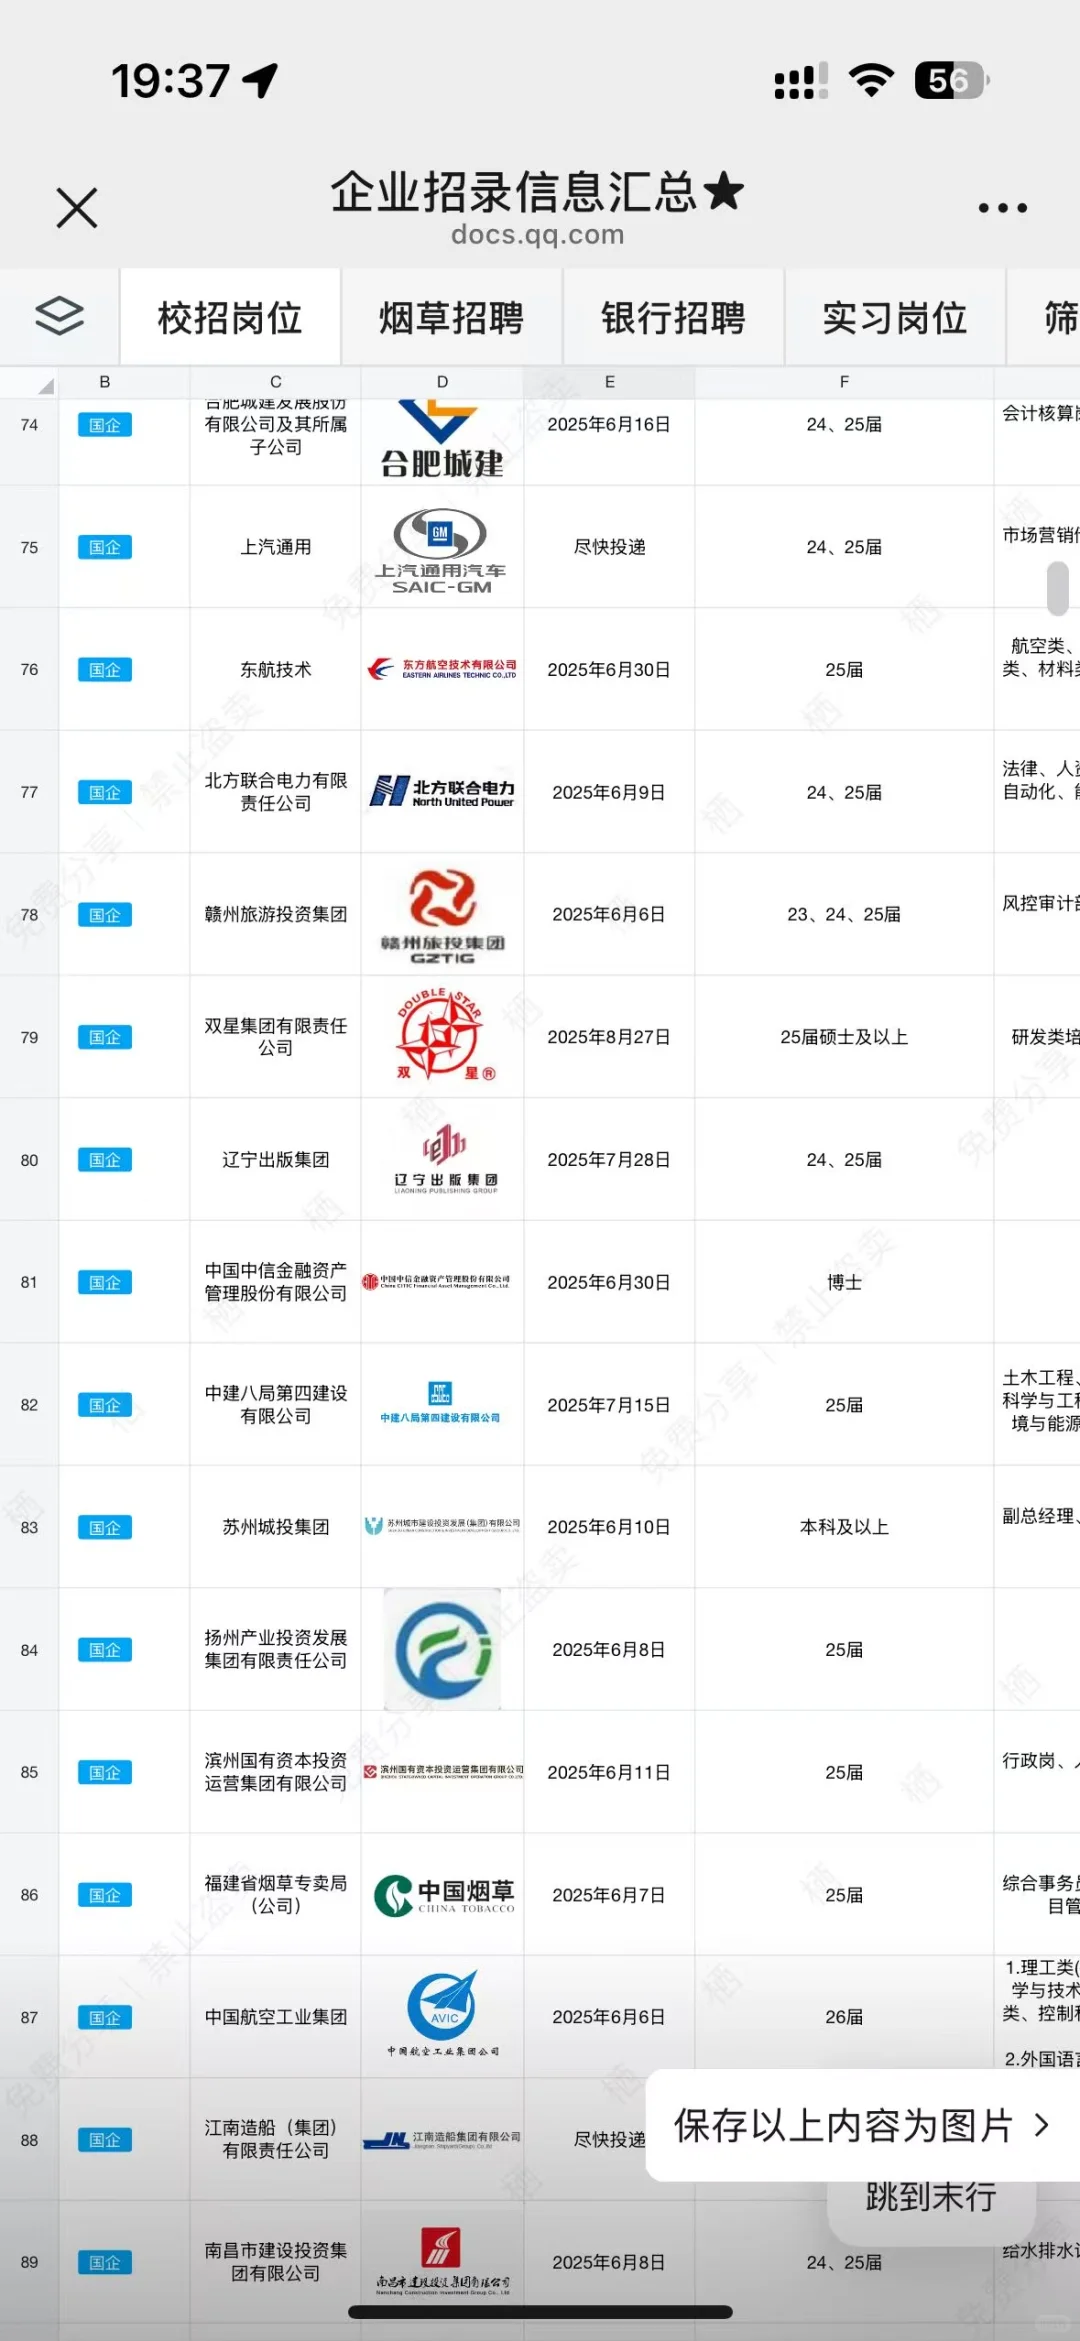
Task: Select the date cell 2025年8月27日
Action: point(609,1037)
